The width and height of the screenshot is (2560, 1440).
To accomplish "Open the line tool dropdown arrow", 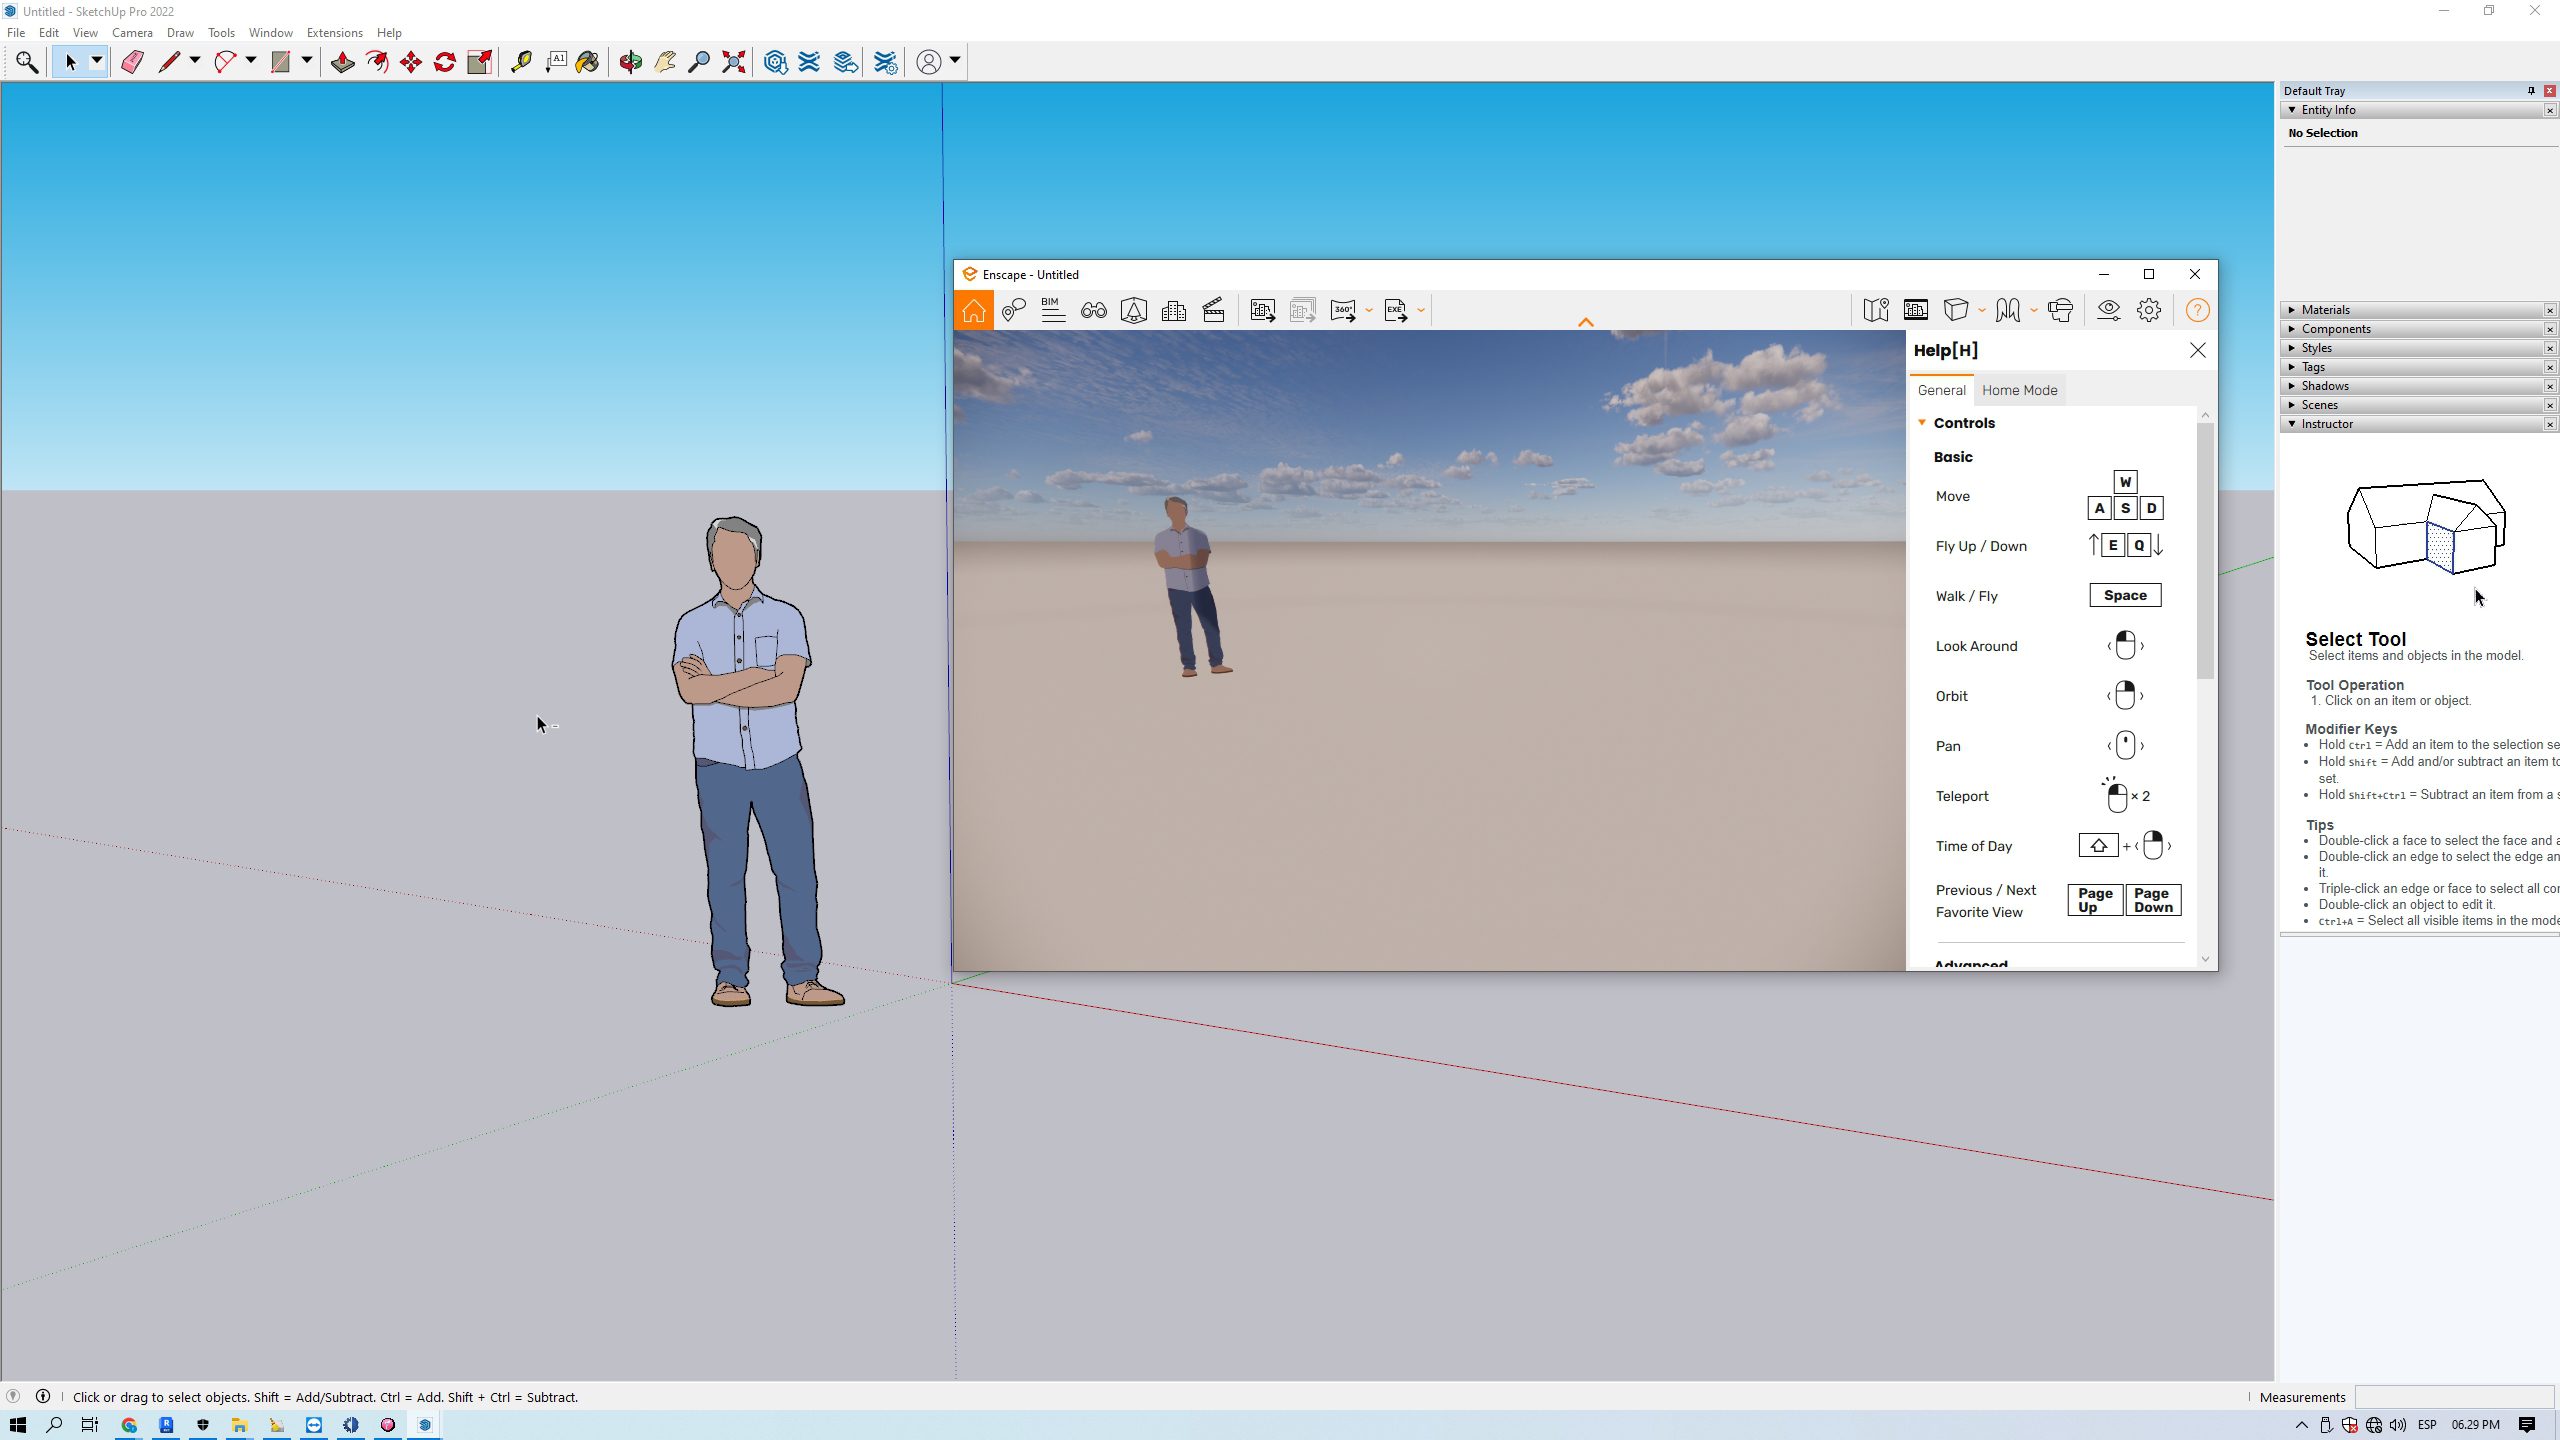I will pos(195,61).
